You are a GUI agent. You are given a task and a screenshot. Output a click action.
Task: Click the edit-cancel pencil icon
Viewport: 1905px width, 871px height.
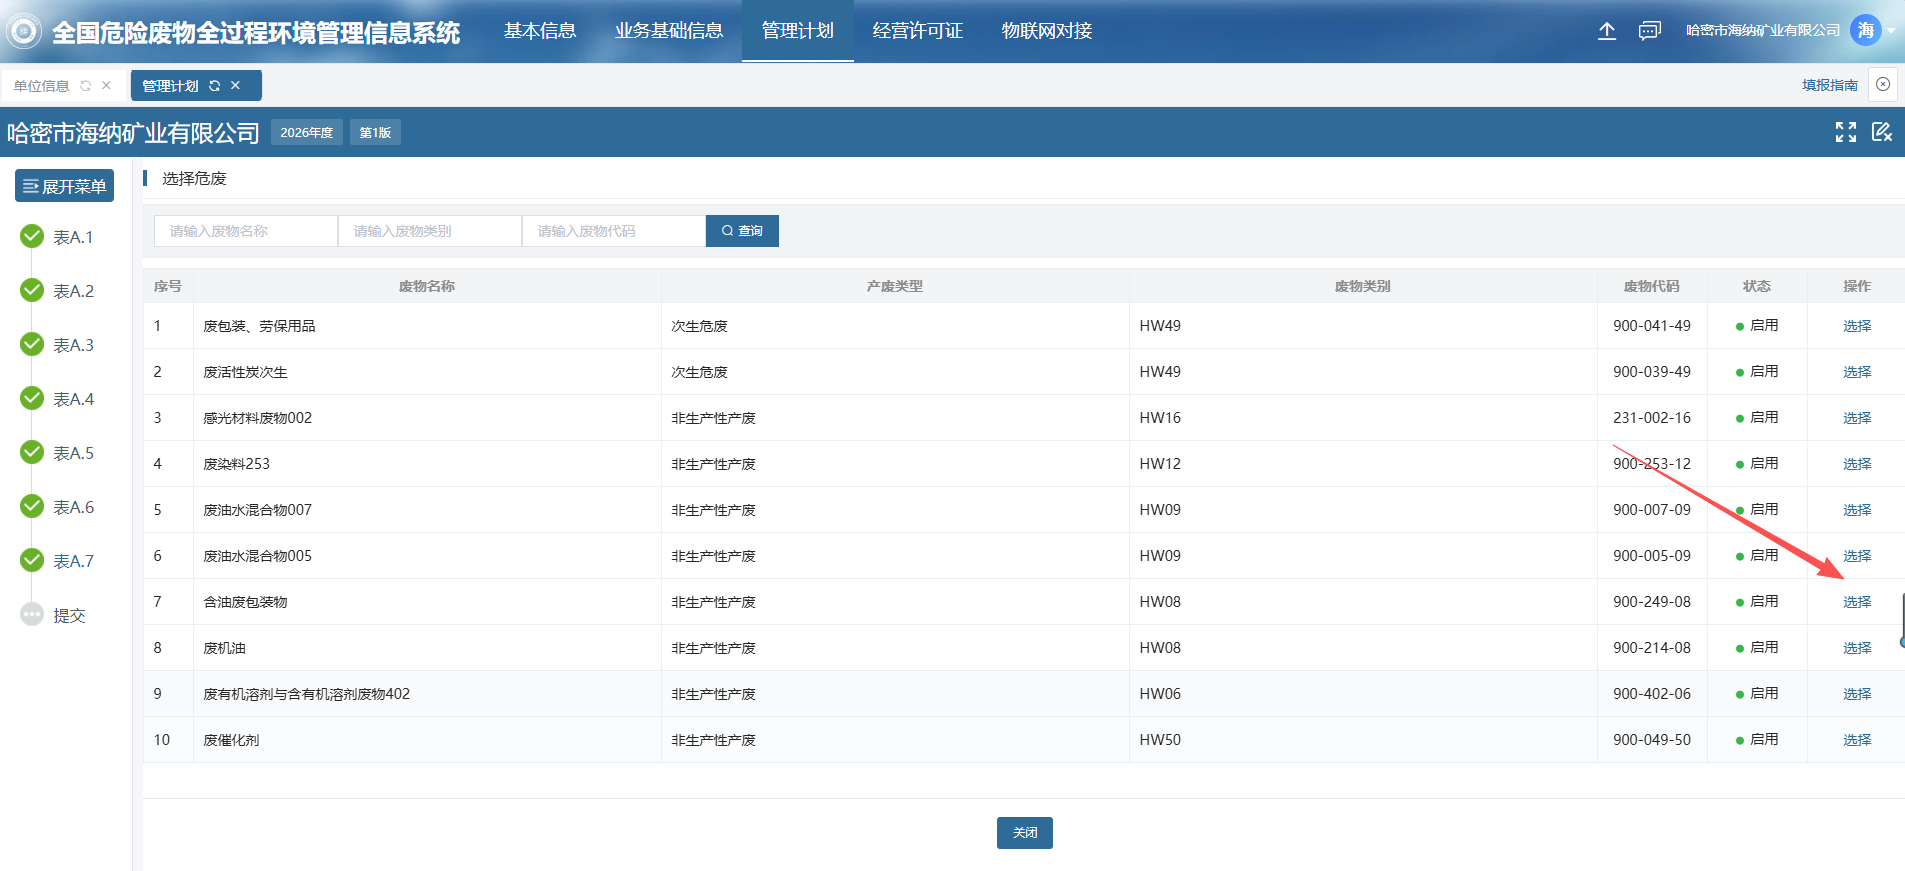[x=1881, y=132]
